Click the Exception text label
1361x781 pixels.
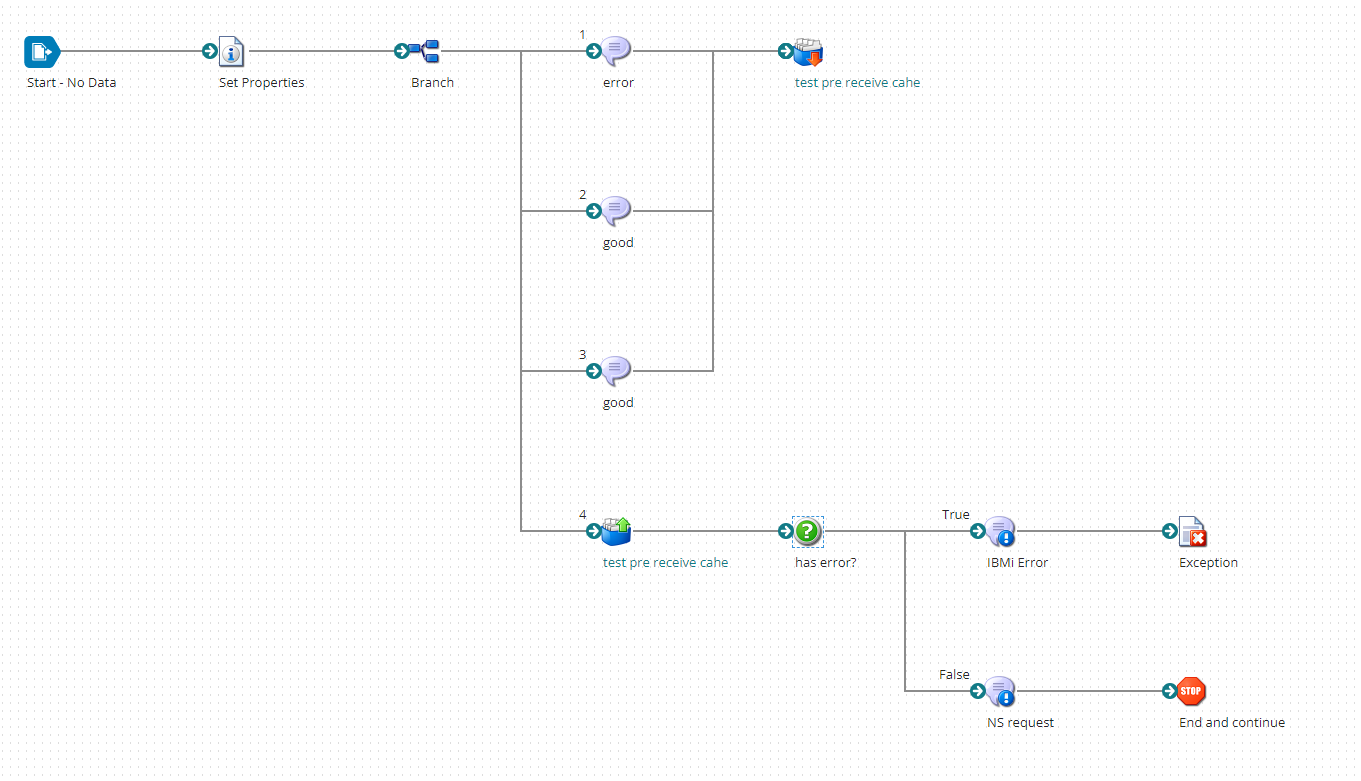coord(1207,562)
